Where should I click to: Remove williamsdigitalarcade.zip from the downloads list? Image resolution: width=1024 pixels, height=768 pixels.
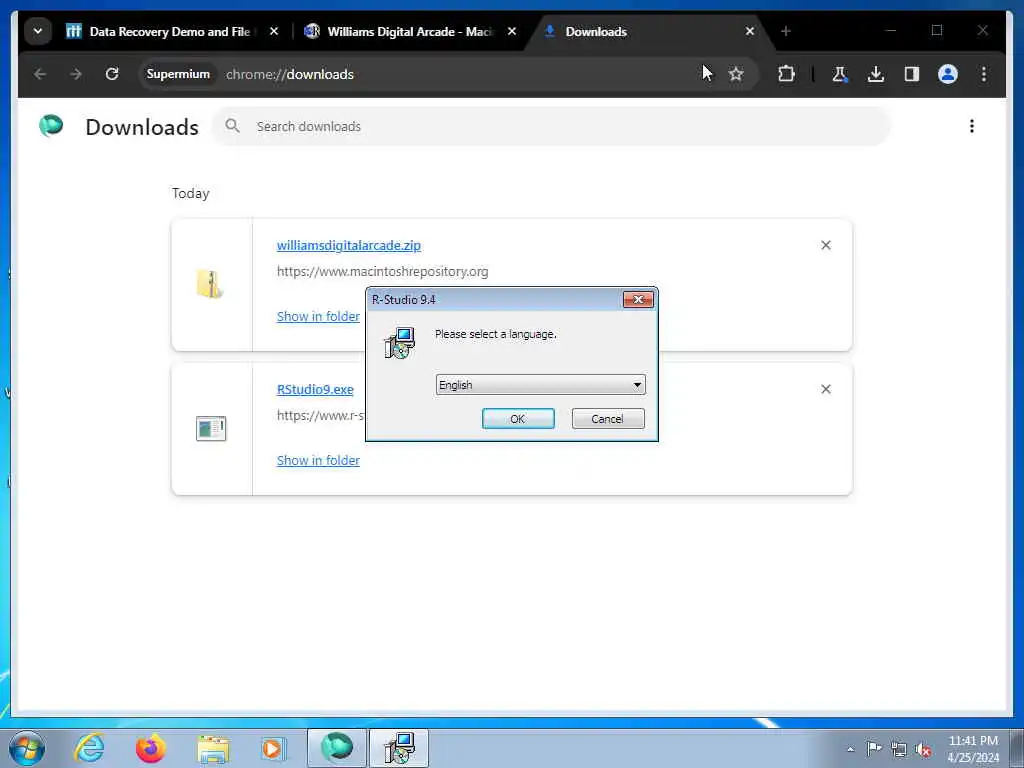[x=825, y=245]
